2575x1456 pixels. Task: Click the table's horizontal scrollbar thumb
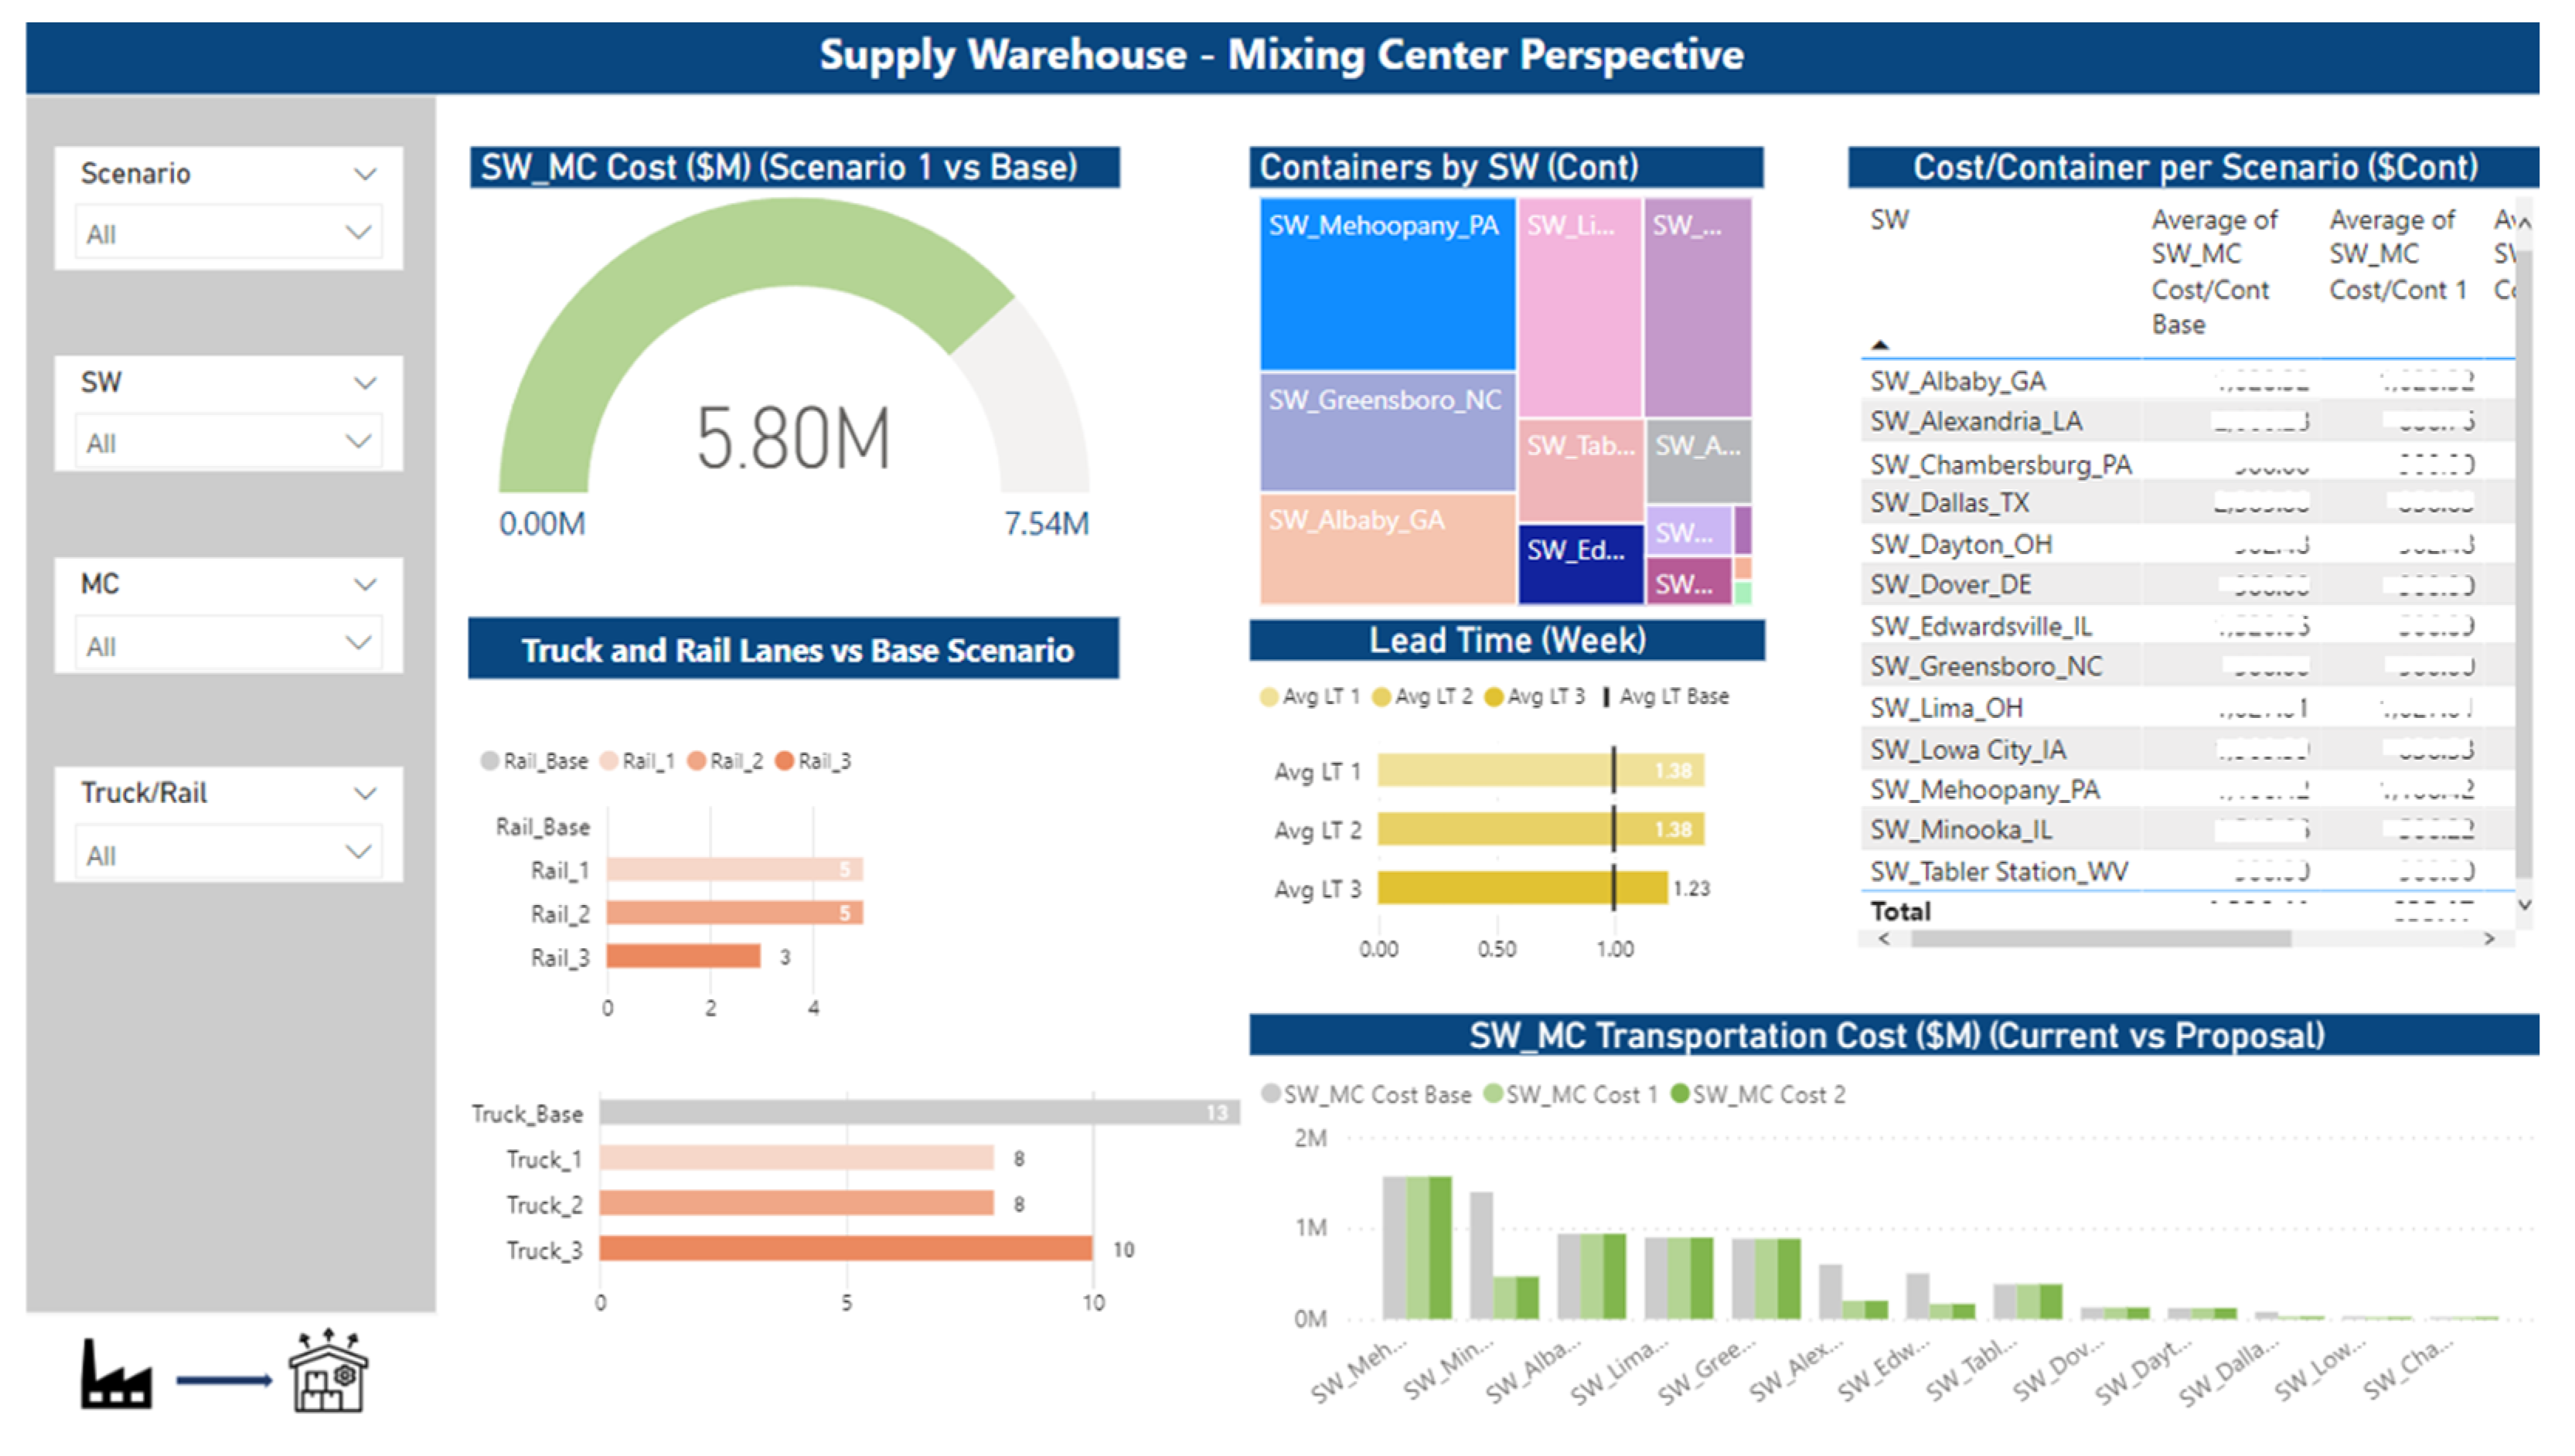[x=2100, y=939]
